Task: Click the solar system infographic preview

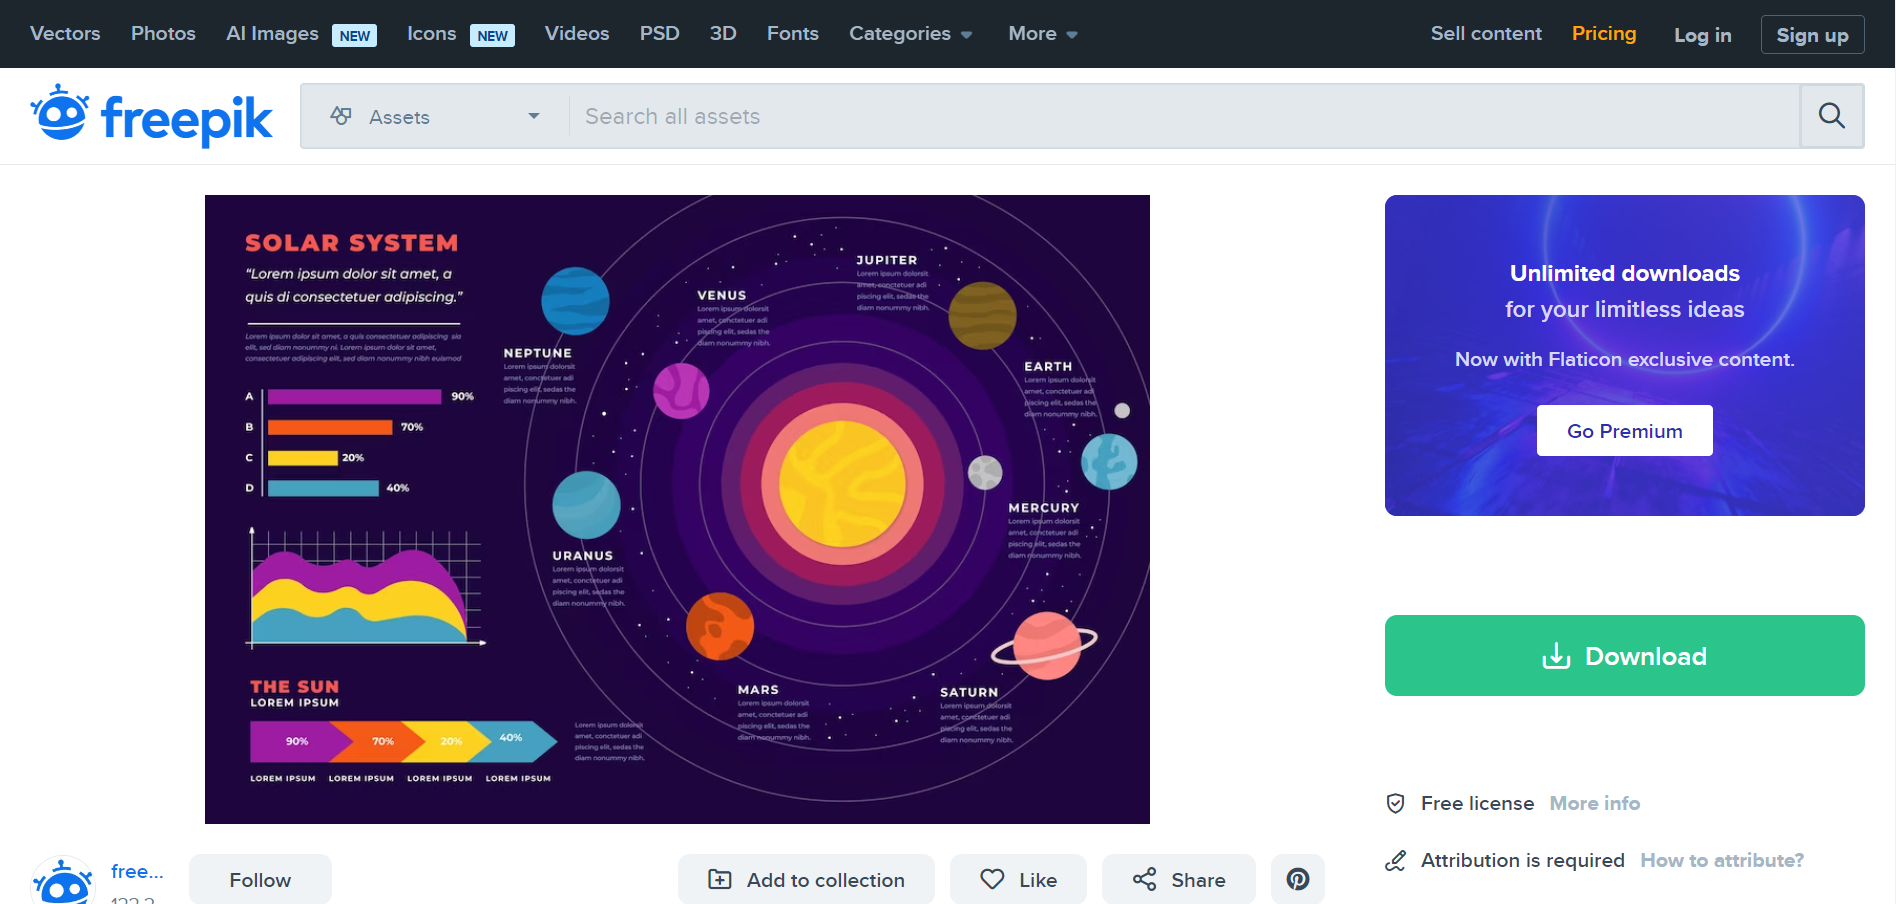Action: 677,509
